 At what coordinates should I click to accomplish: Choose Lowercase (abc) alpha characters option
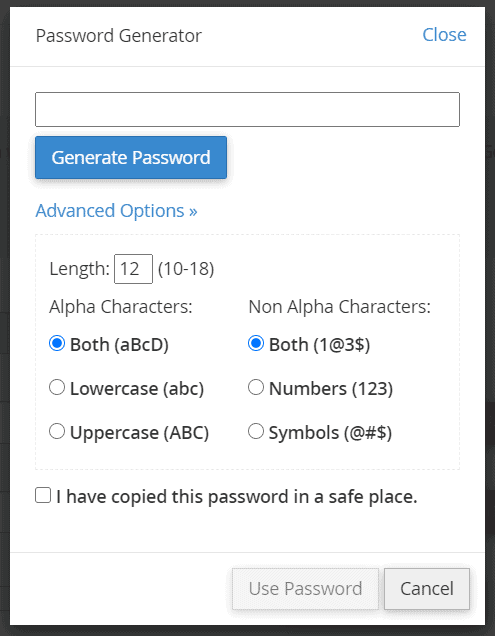tap(57, 387)
